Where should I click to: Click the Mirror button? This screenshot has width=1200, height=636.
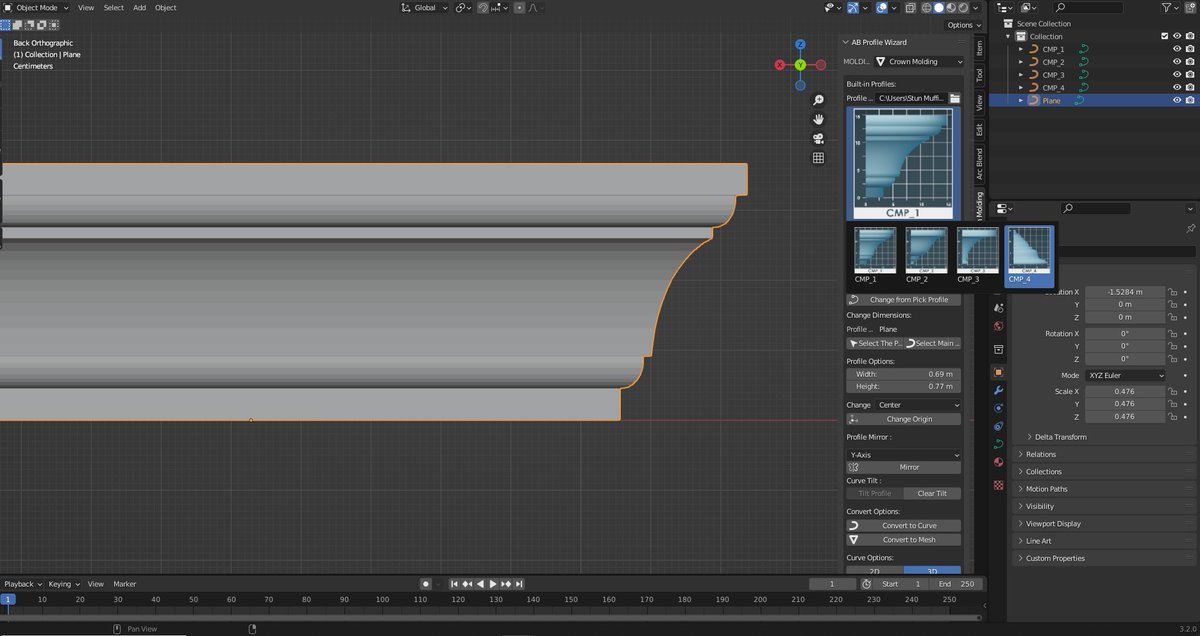click(903, 467)
